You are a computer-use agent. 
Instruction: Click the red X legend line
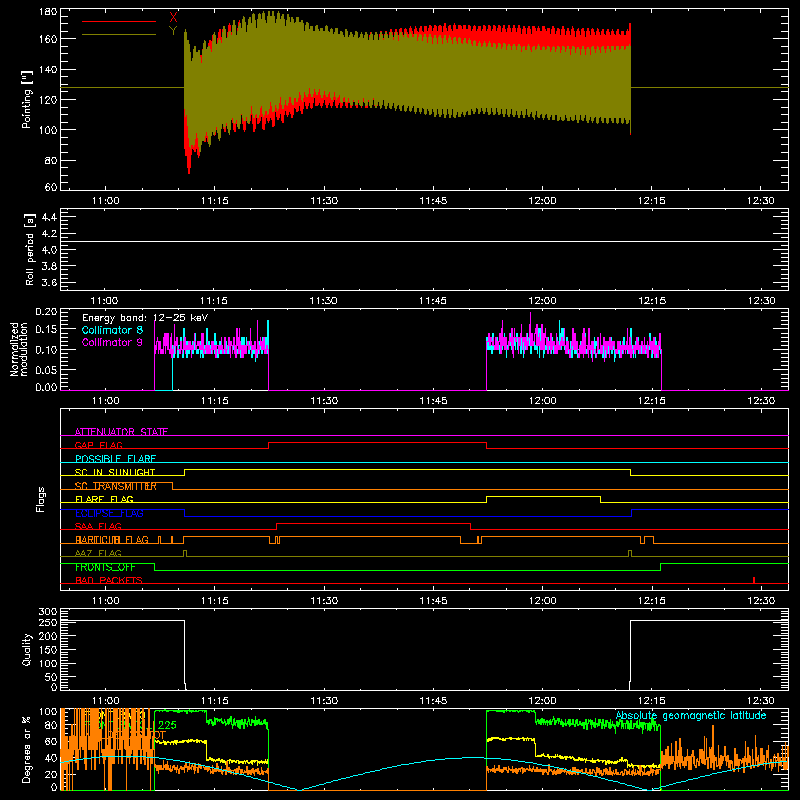(x=119, y=21)
